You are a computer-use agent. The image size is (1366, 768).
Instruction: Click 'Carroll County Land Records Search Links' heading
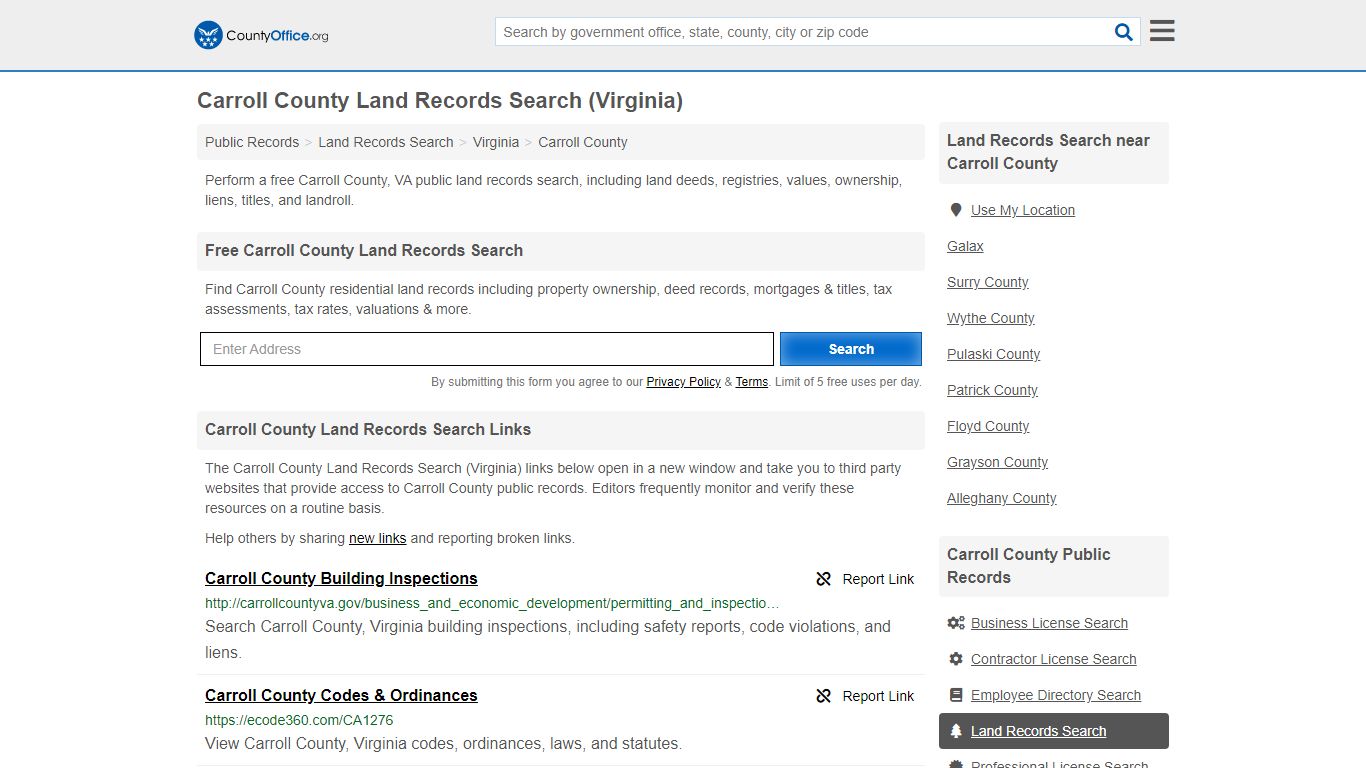pos(368,429)
